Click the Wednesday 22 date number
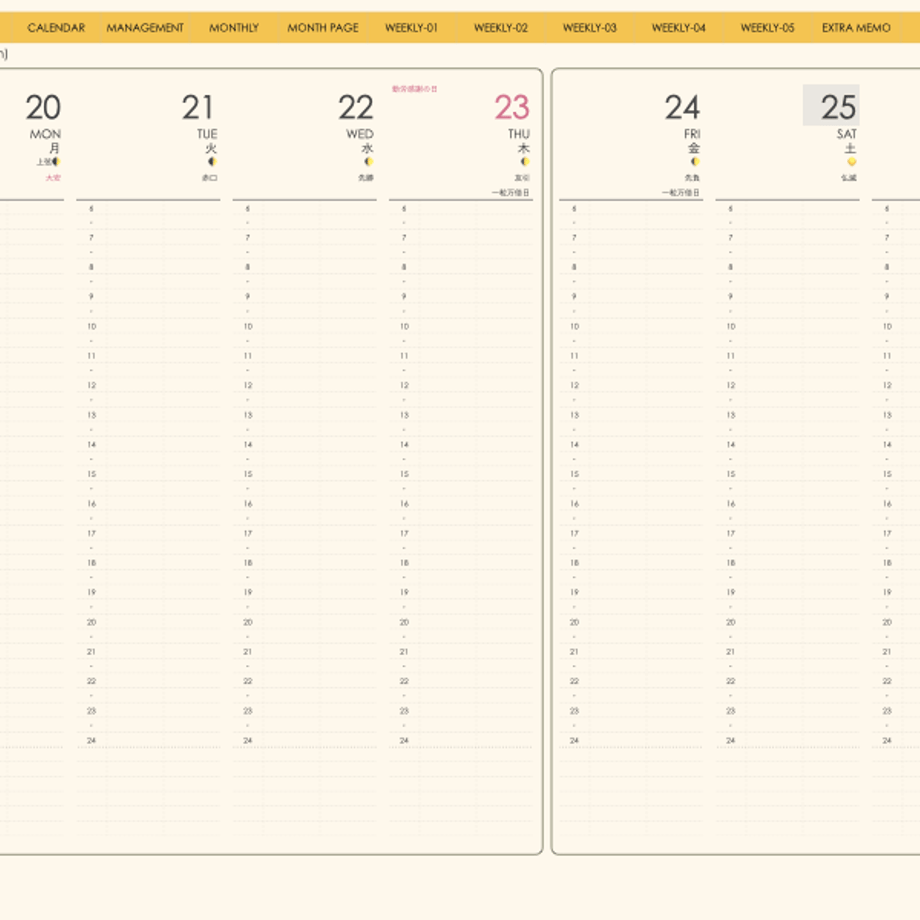Viewport: 920px width, 920px height. [356, 107]
